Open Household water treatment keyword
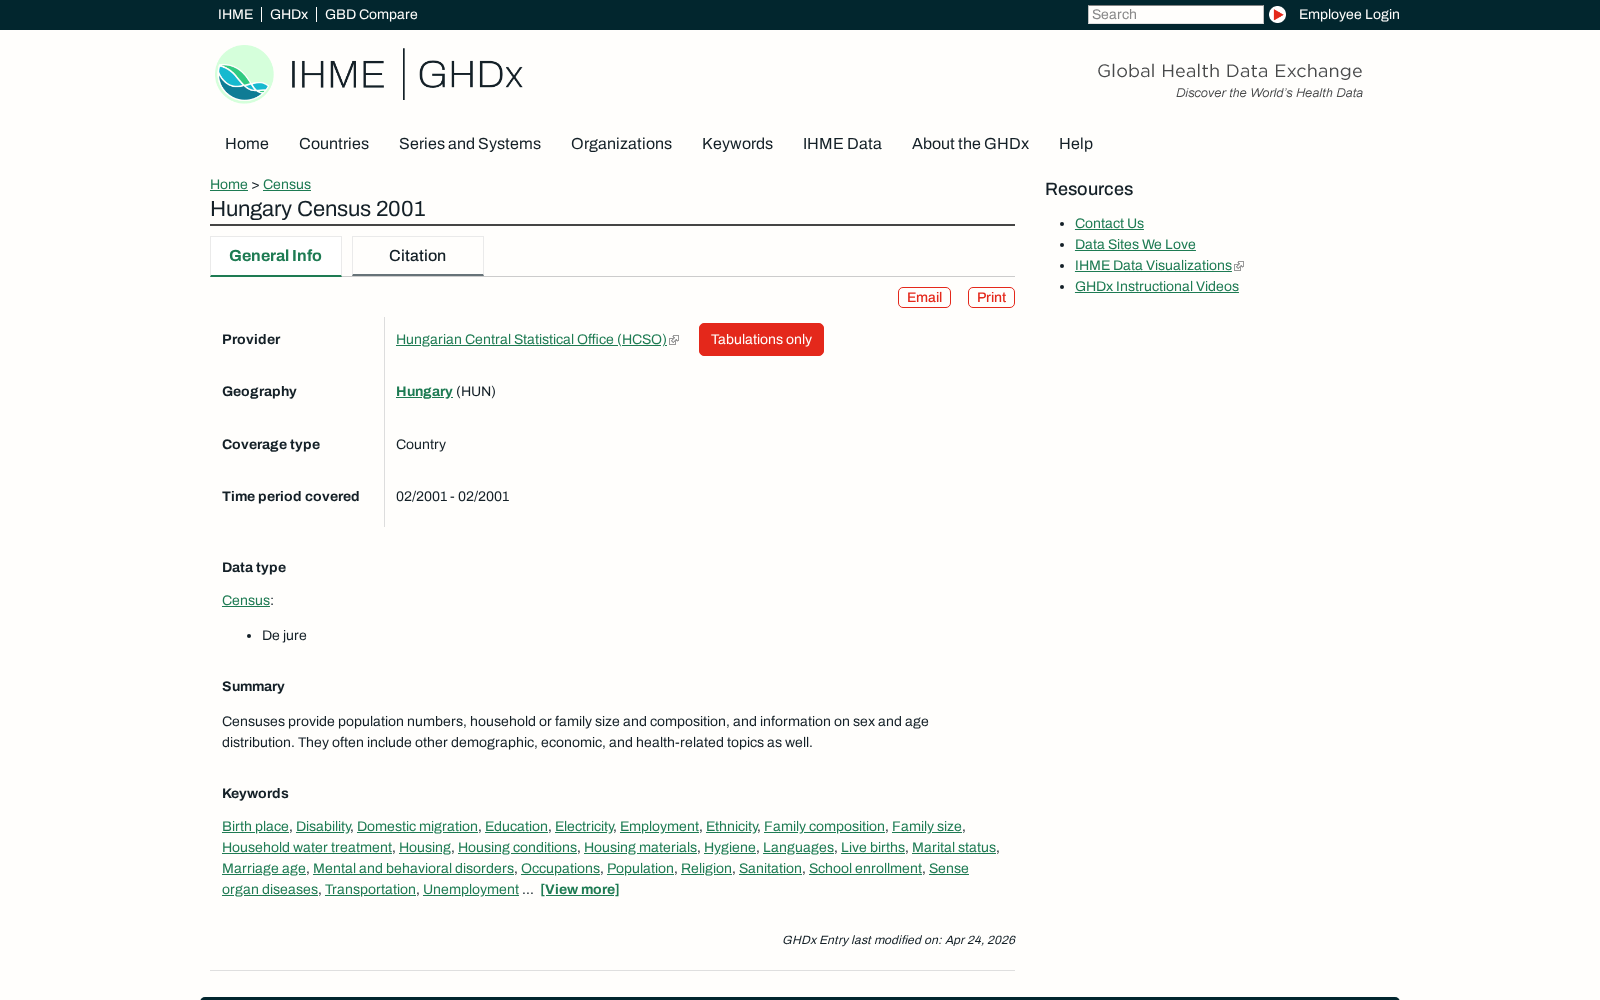Screen dimensions: 1600x1000 tap(307, 848)
